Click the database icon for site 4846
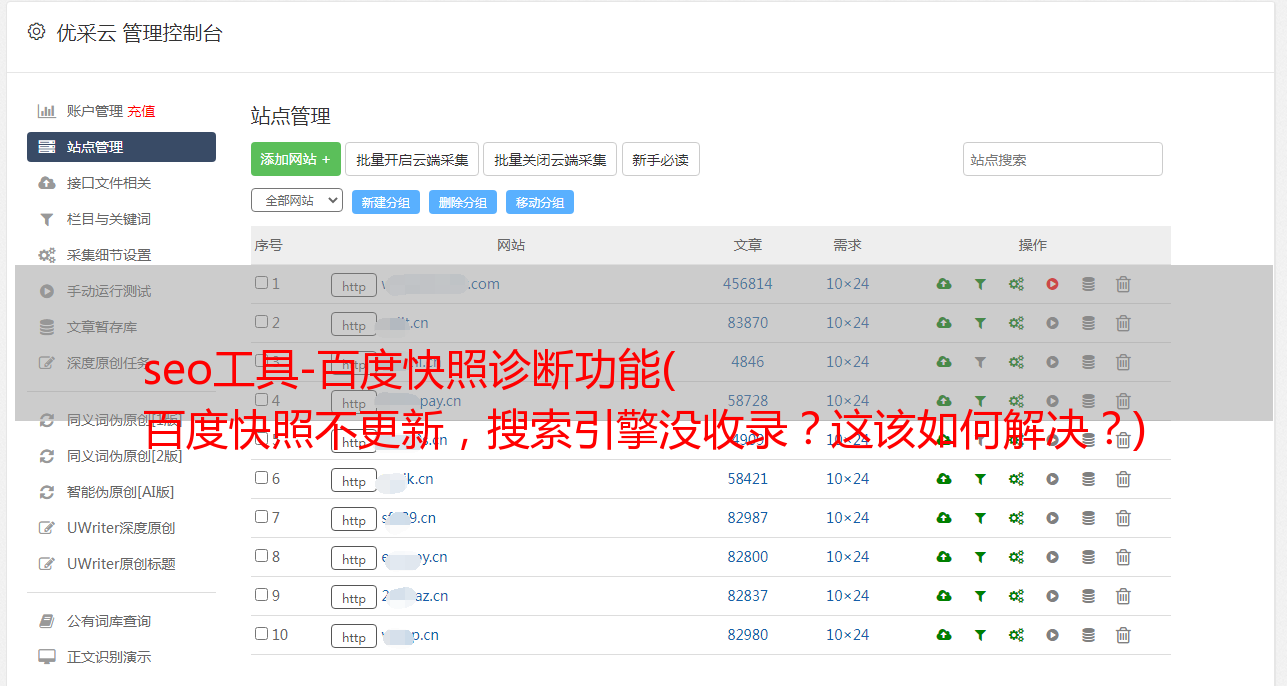 coord(1088,362)
